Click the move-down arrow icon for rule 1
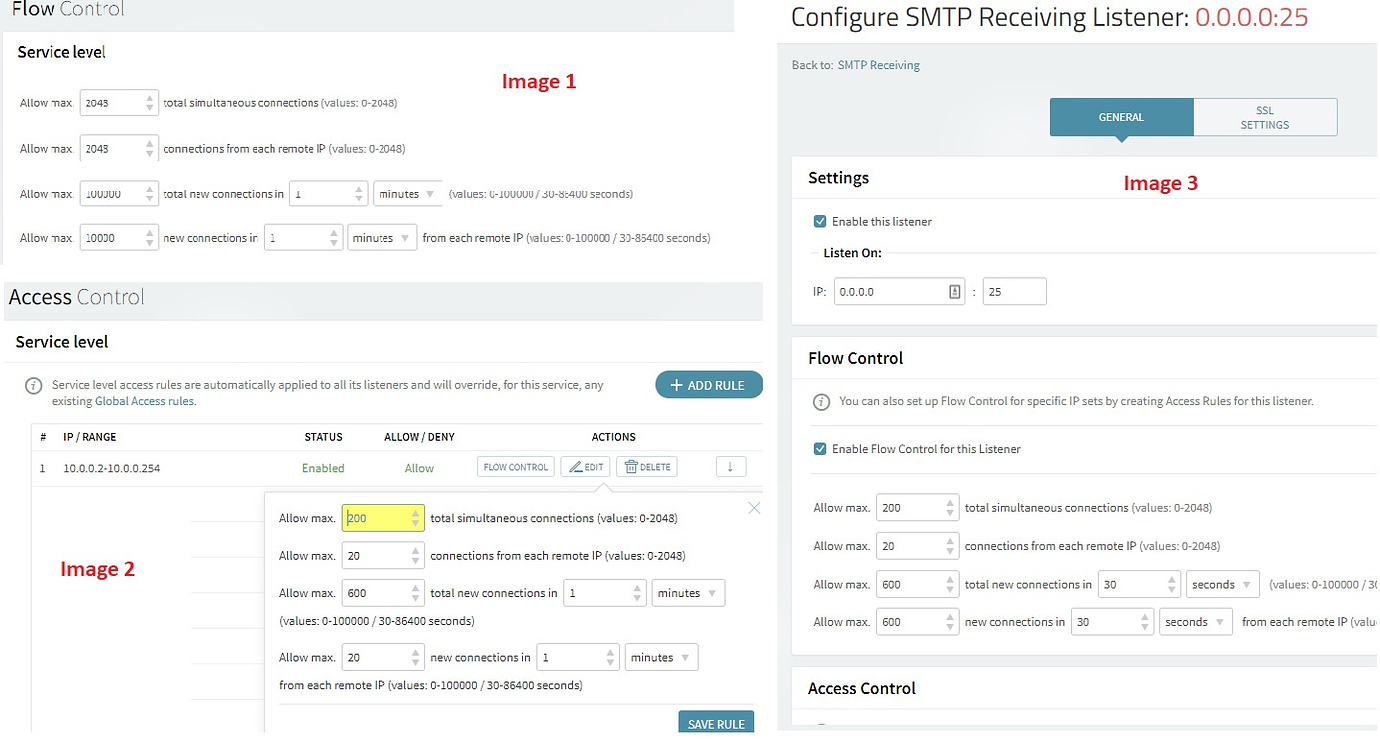This screenshot has height=742, width=1380. 731,467
